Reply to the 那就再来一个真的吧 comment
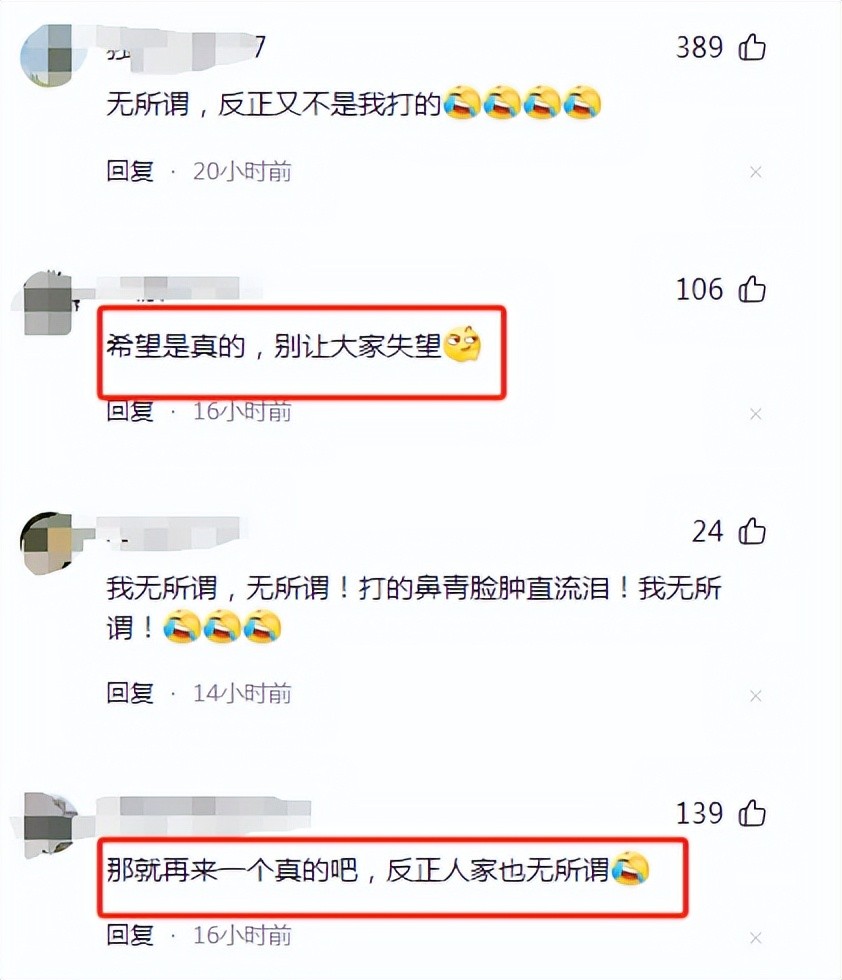Image resolution: width=842 pixels, height=980 pixels. tap(130, 935)
